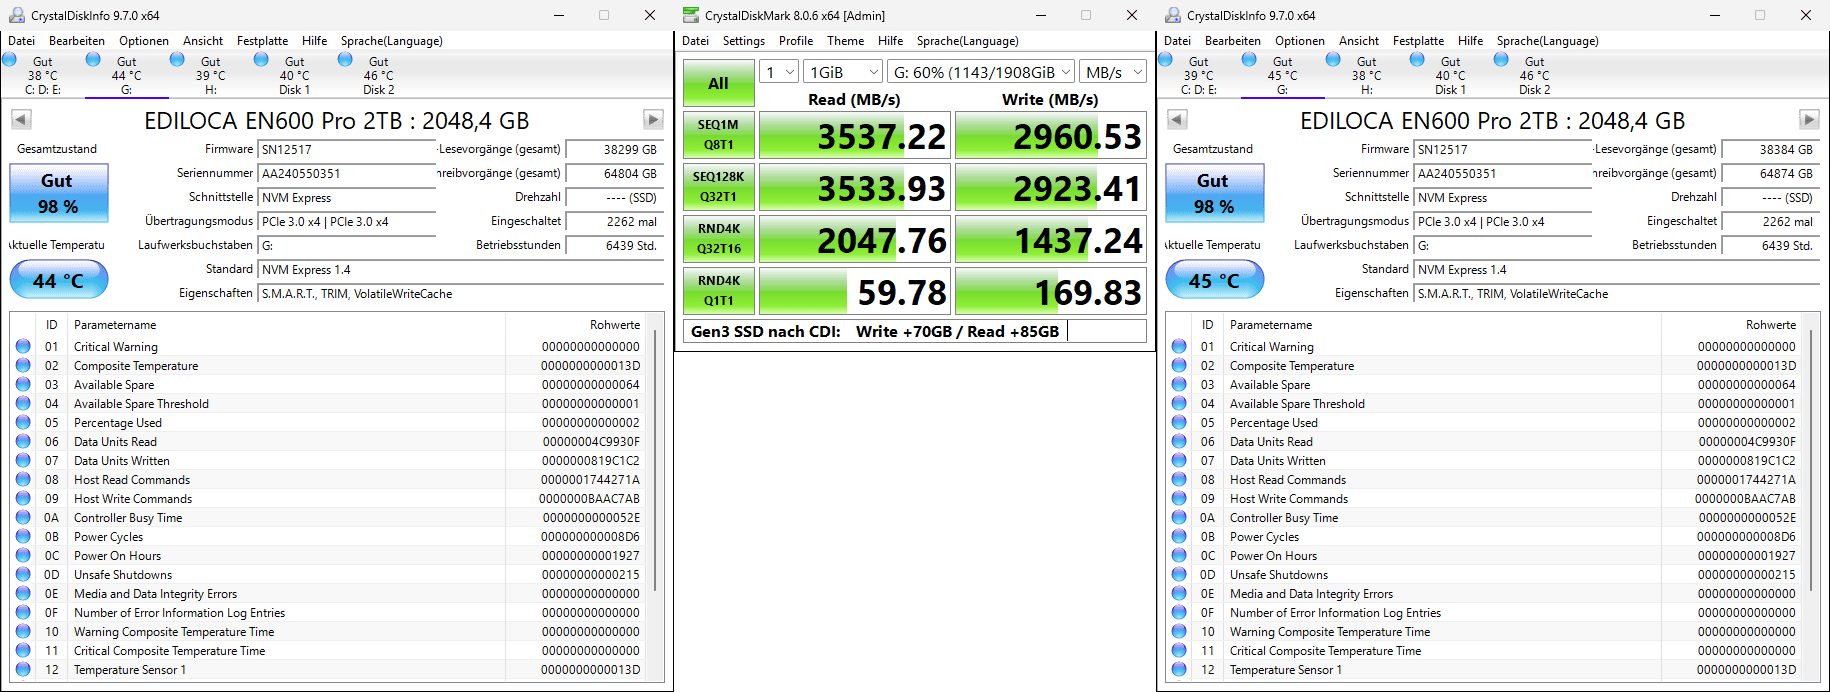Open Datei menu in left CrystalDiskInfo

(x=21, y=41)
